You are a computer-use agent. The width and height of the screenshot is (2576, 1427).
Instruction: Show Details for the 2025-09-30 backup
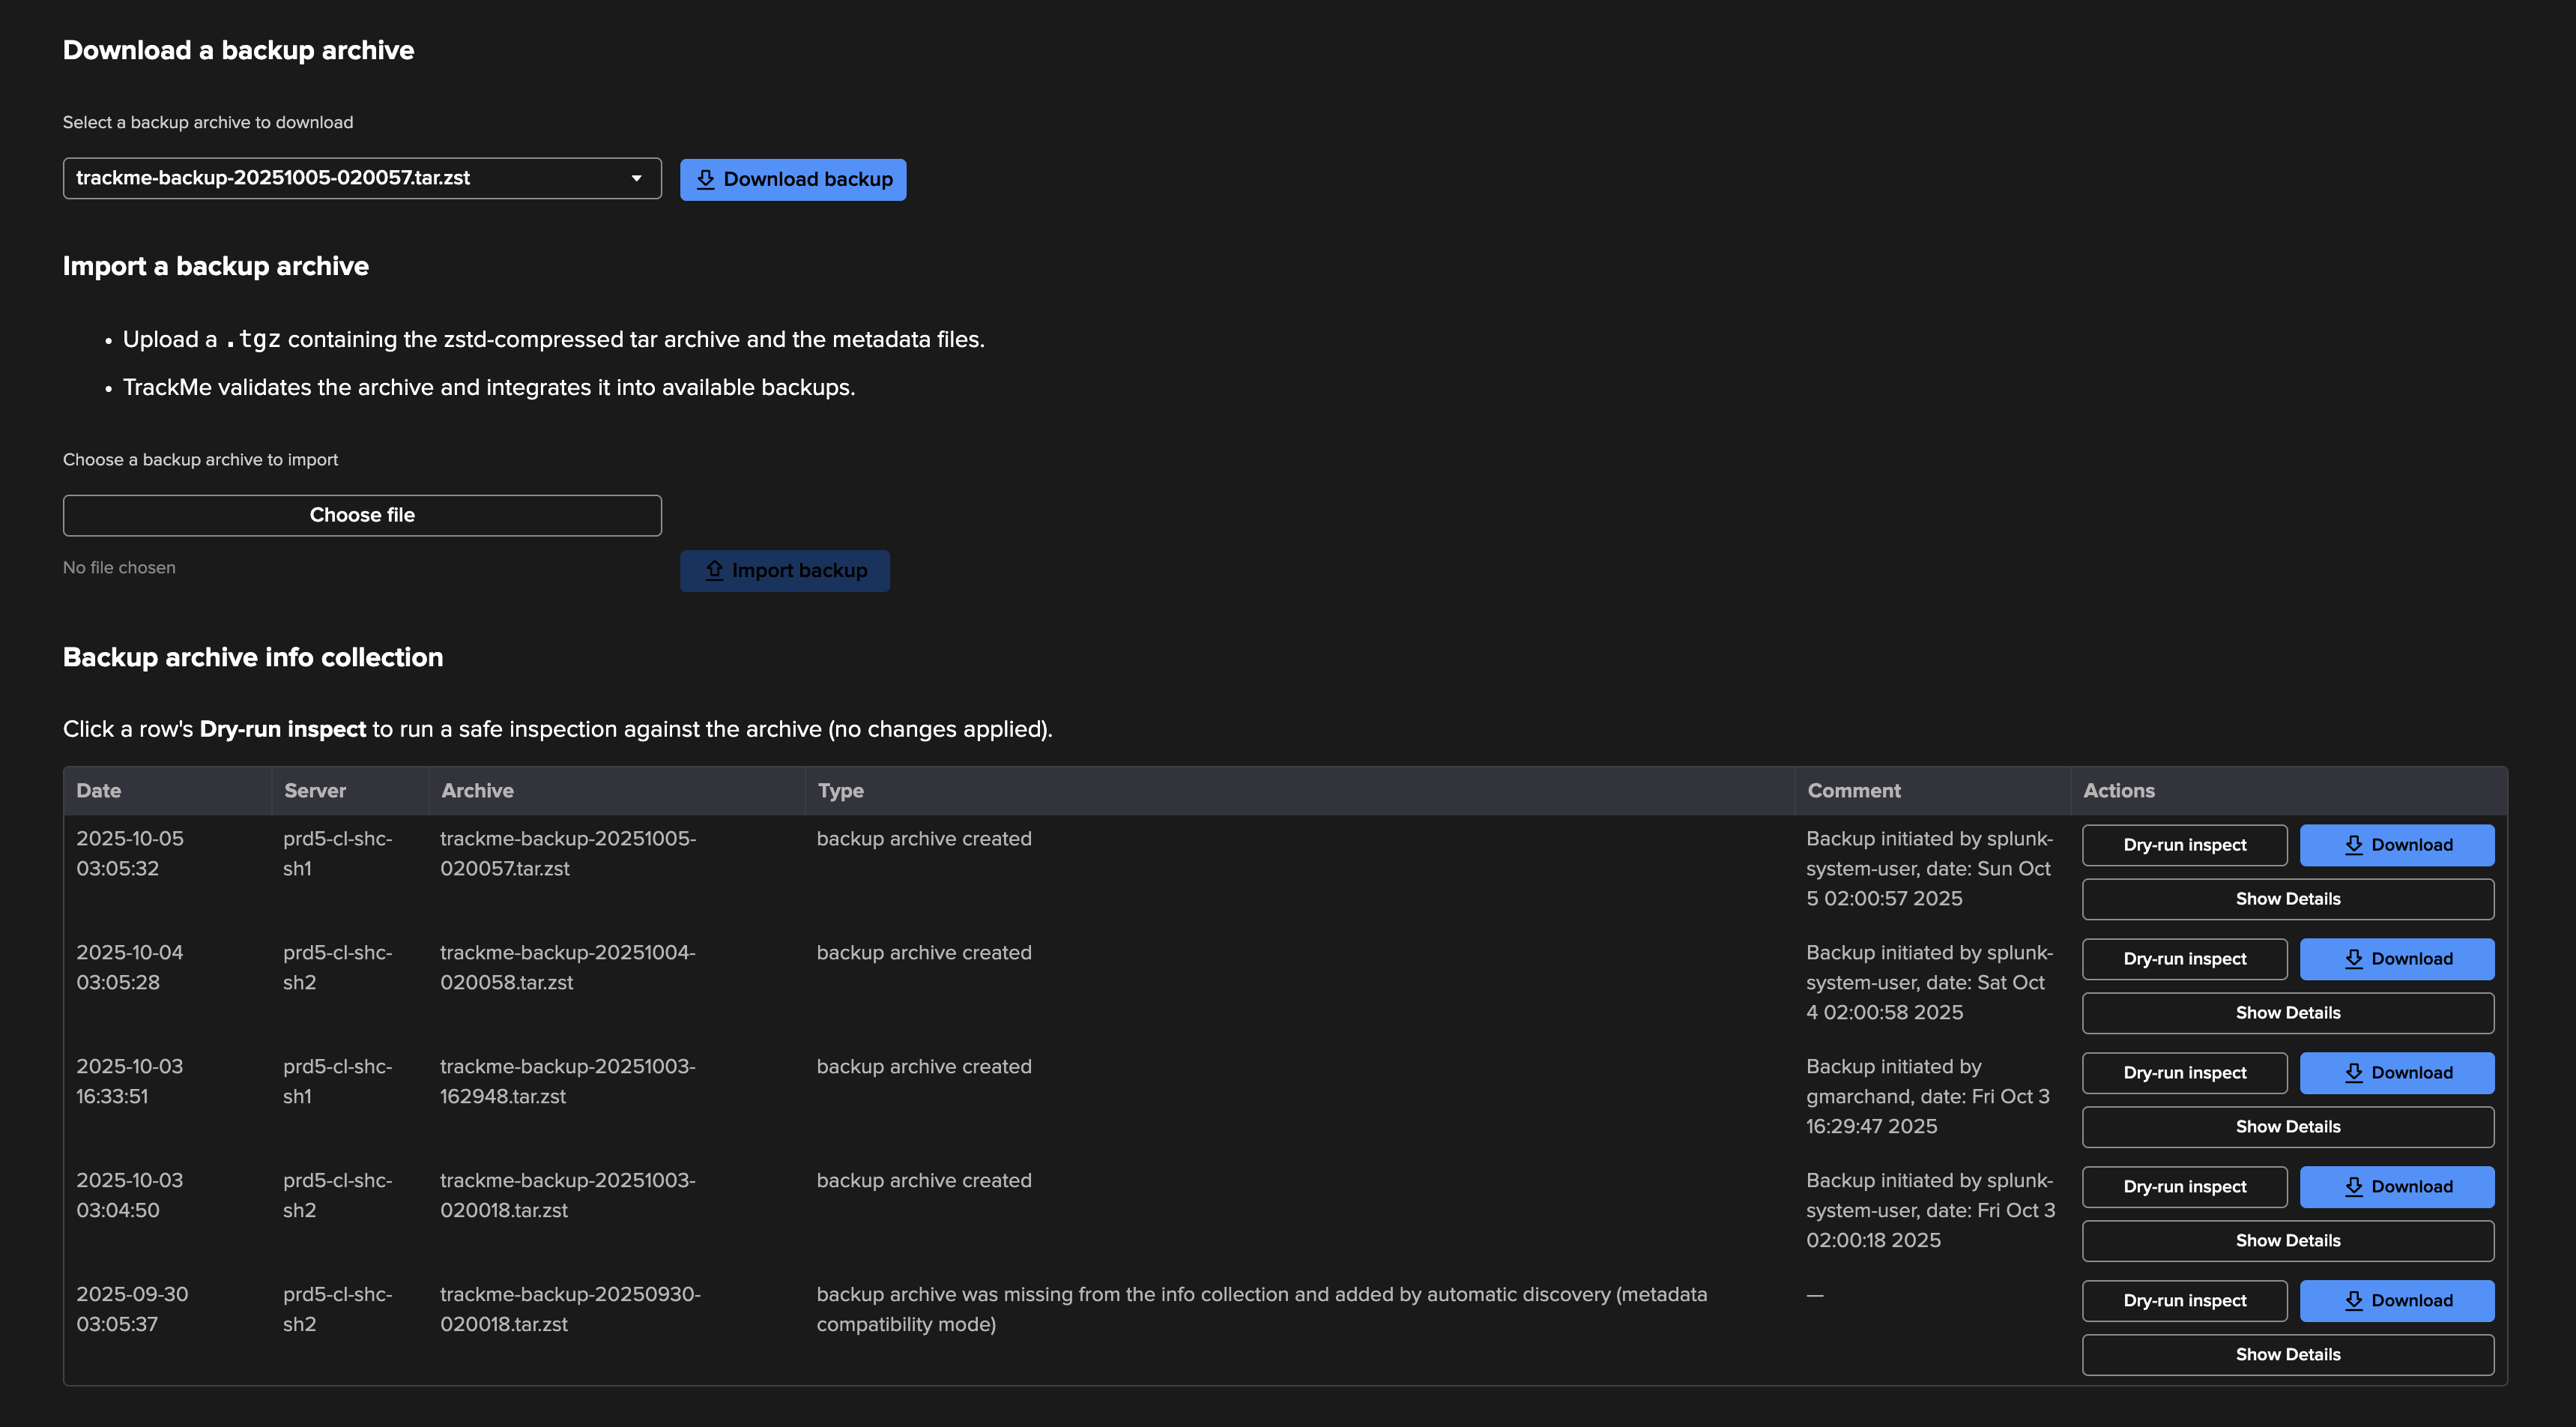click(x=2287, y=1355)
